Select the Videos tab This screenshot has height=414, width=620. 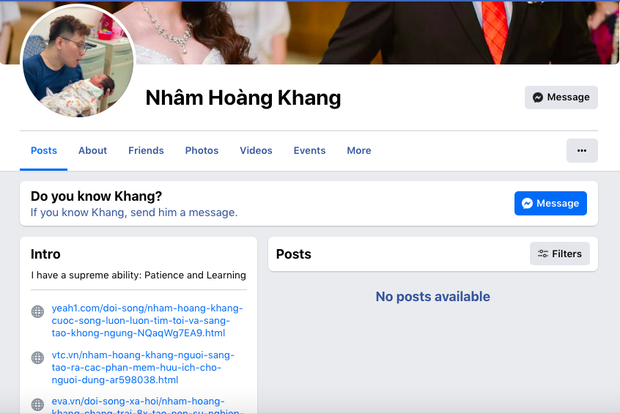256,151
